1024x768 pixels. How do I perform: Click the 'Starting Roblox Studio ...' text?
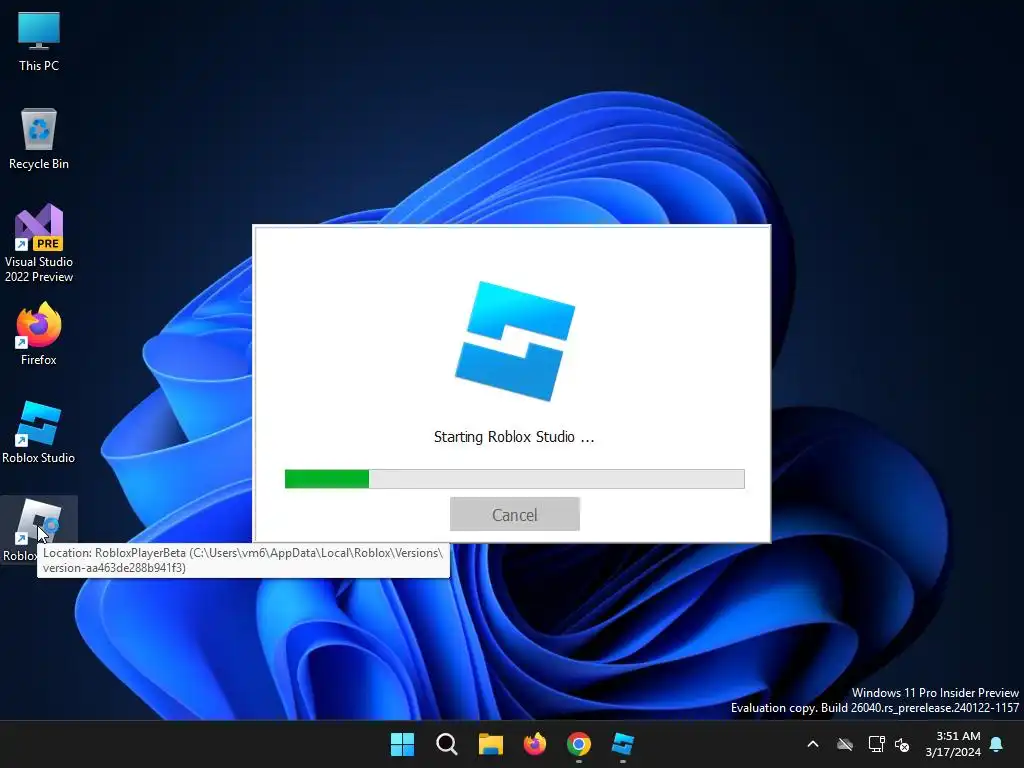pos(514,437)
